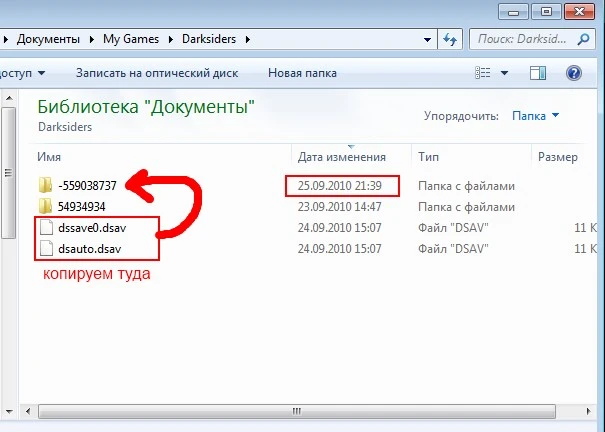Image resolution: width=605 pixels, height=432 pixels.
Task: Click the Упорядочить: label
Action: pyautogui.click(x=461, y=116)
